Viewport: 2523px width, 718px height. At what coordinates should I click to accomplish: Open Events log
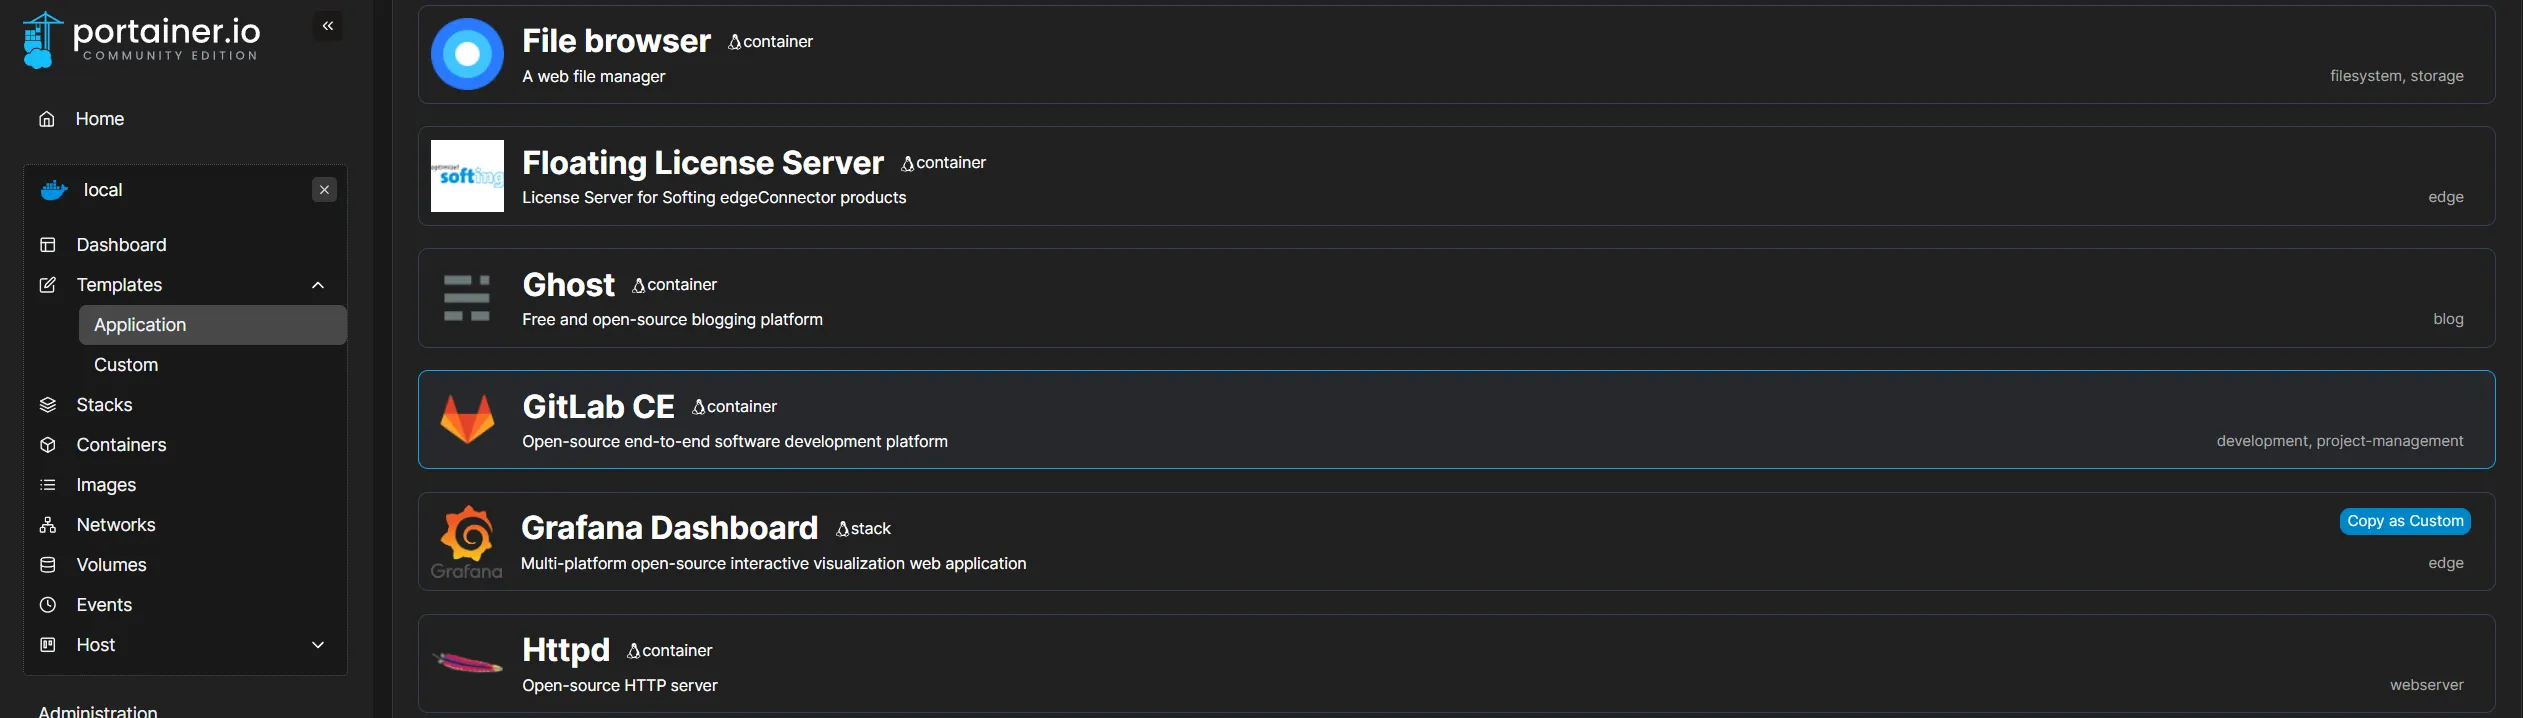104,605
